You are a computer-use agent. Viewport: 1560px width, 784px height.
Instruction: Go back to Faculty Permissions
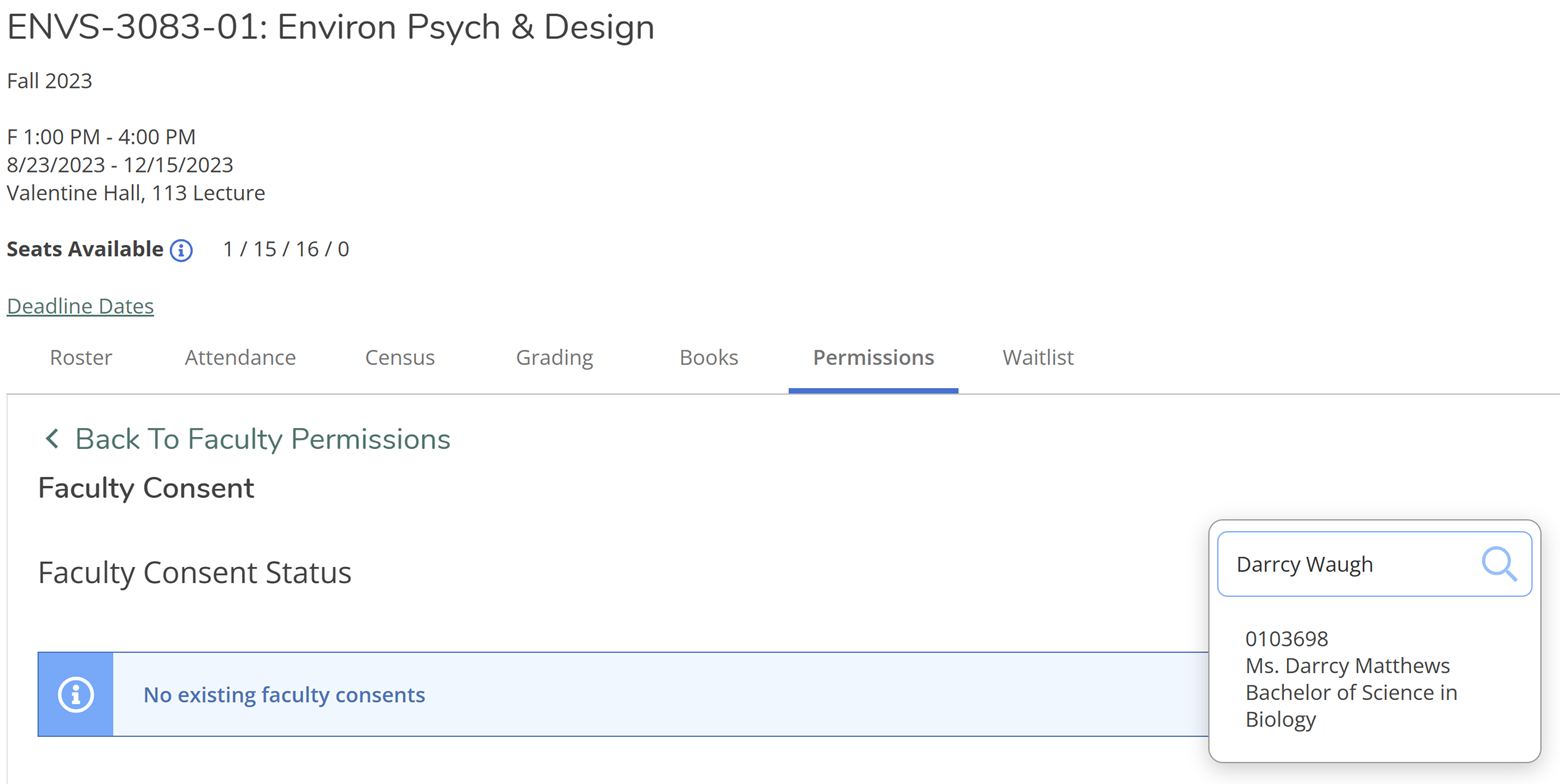(x=262, y=439)
